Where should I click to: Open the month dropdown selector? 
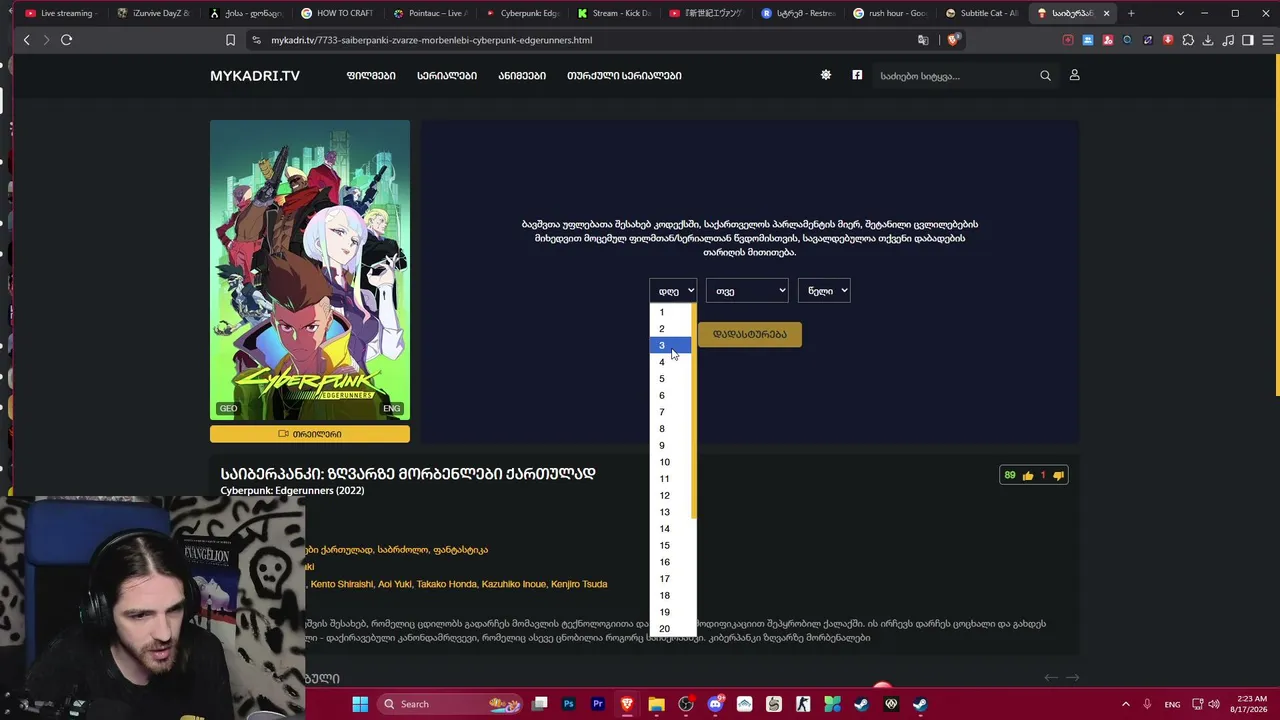tap(747, 291)
